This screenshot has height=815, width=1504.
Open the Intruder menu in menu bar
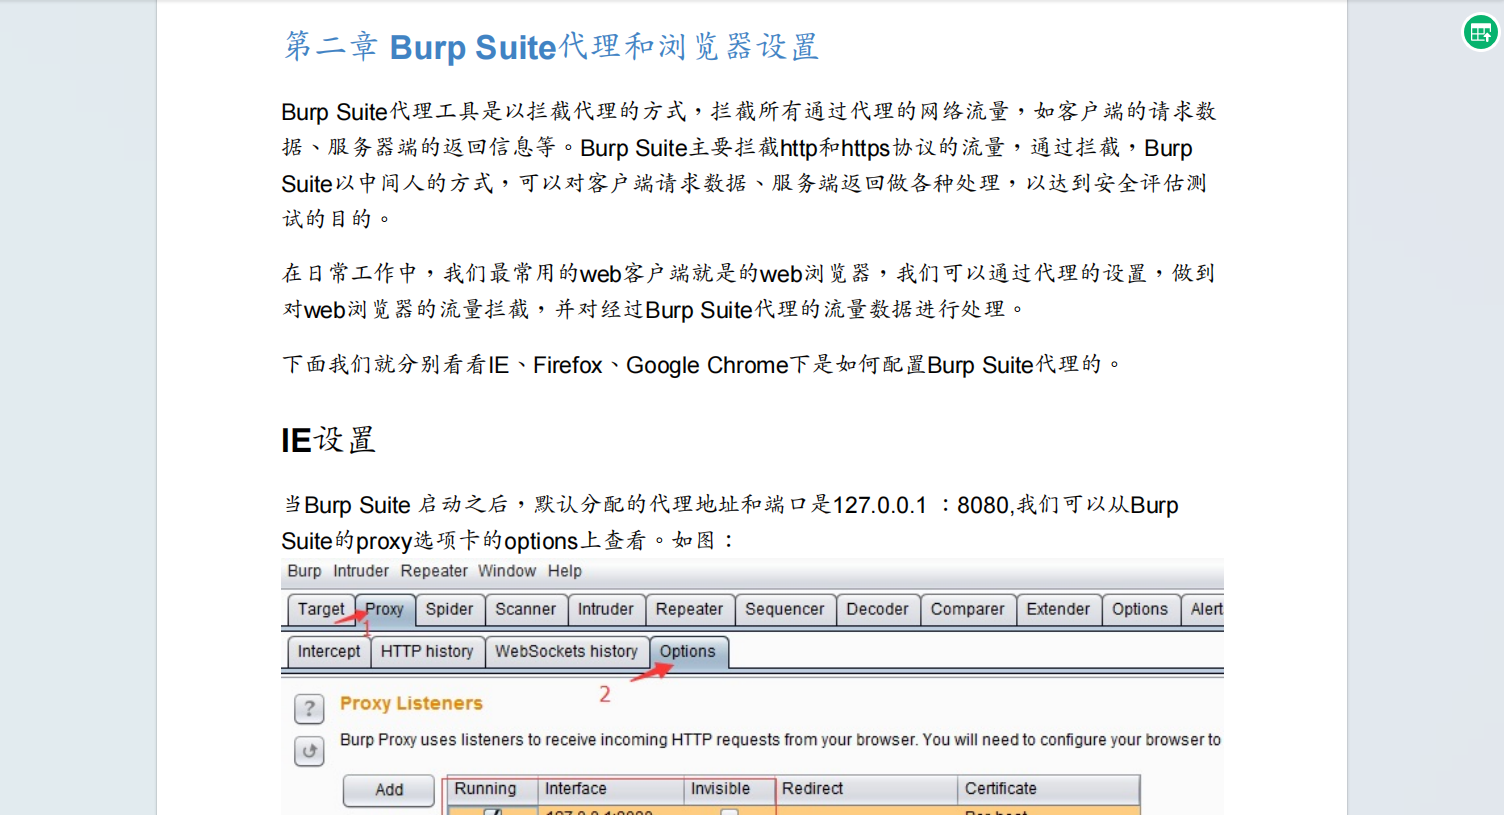(361, 571)
